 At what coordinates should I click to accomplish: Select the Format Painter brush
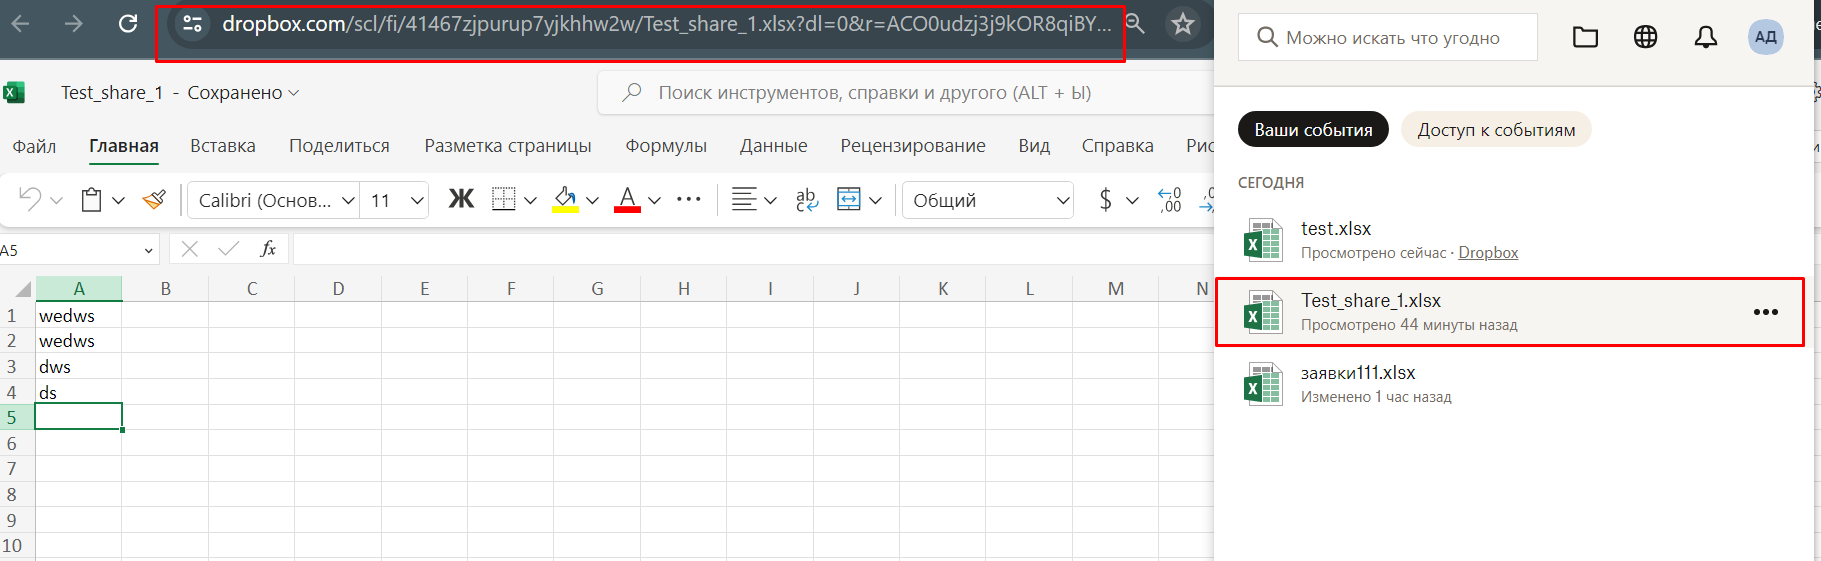(154, 200)
